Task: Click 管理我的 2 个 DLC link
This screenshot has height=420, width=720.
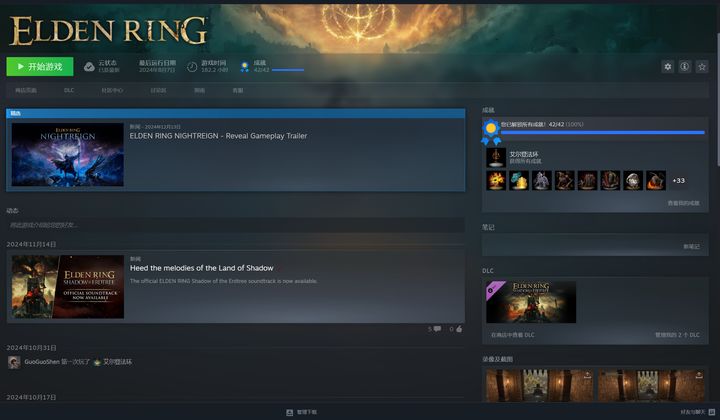Action: [677, 335]
